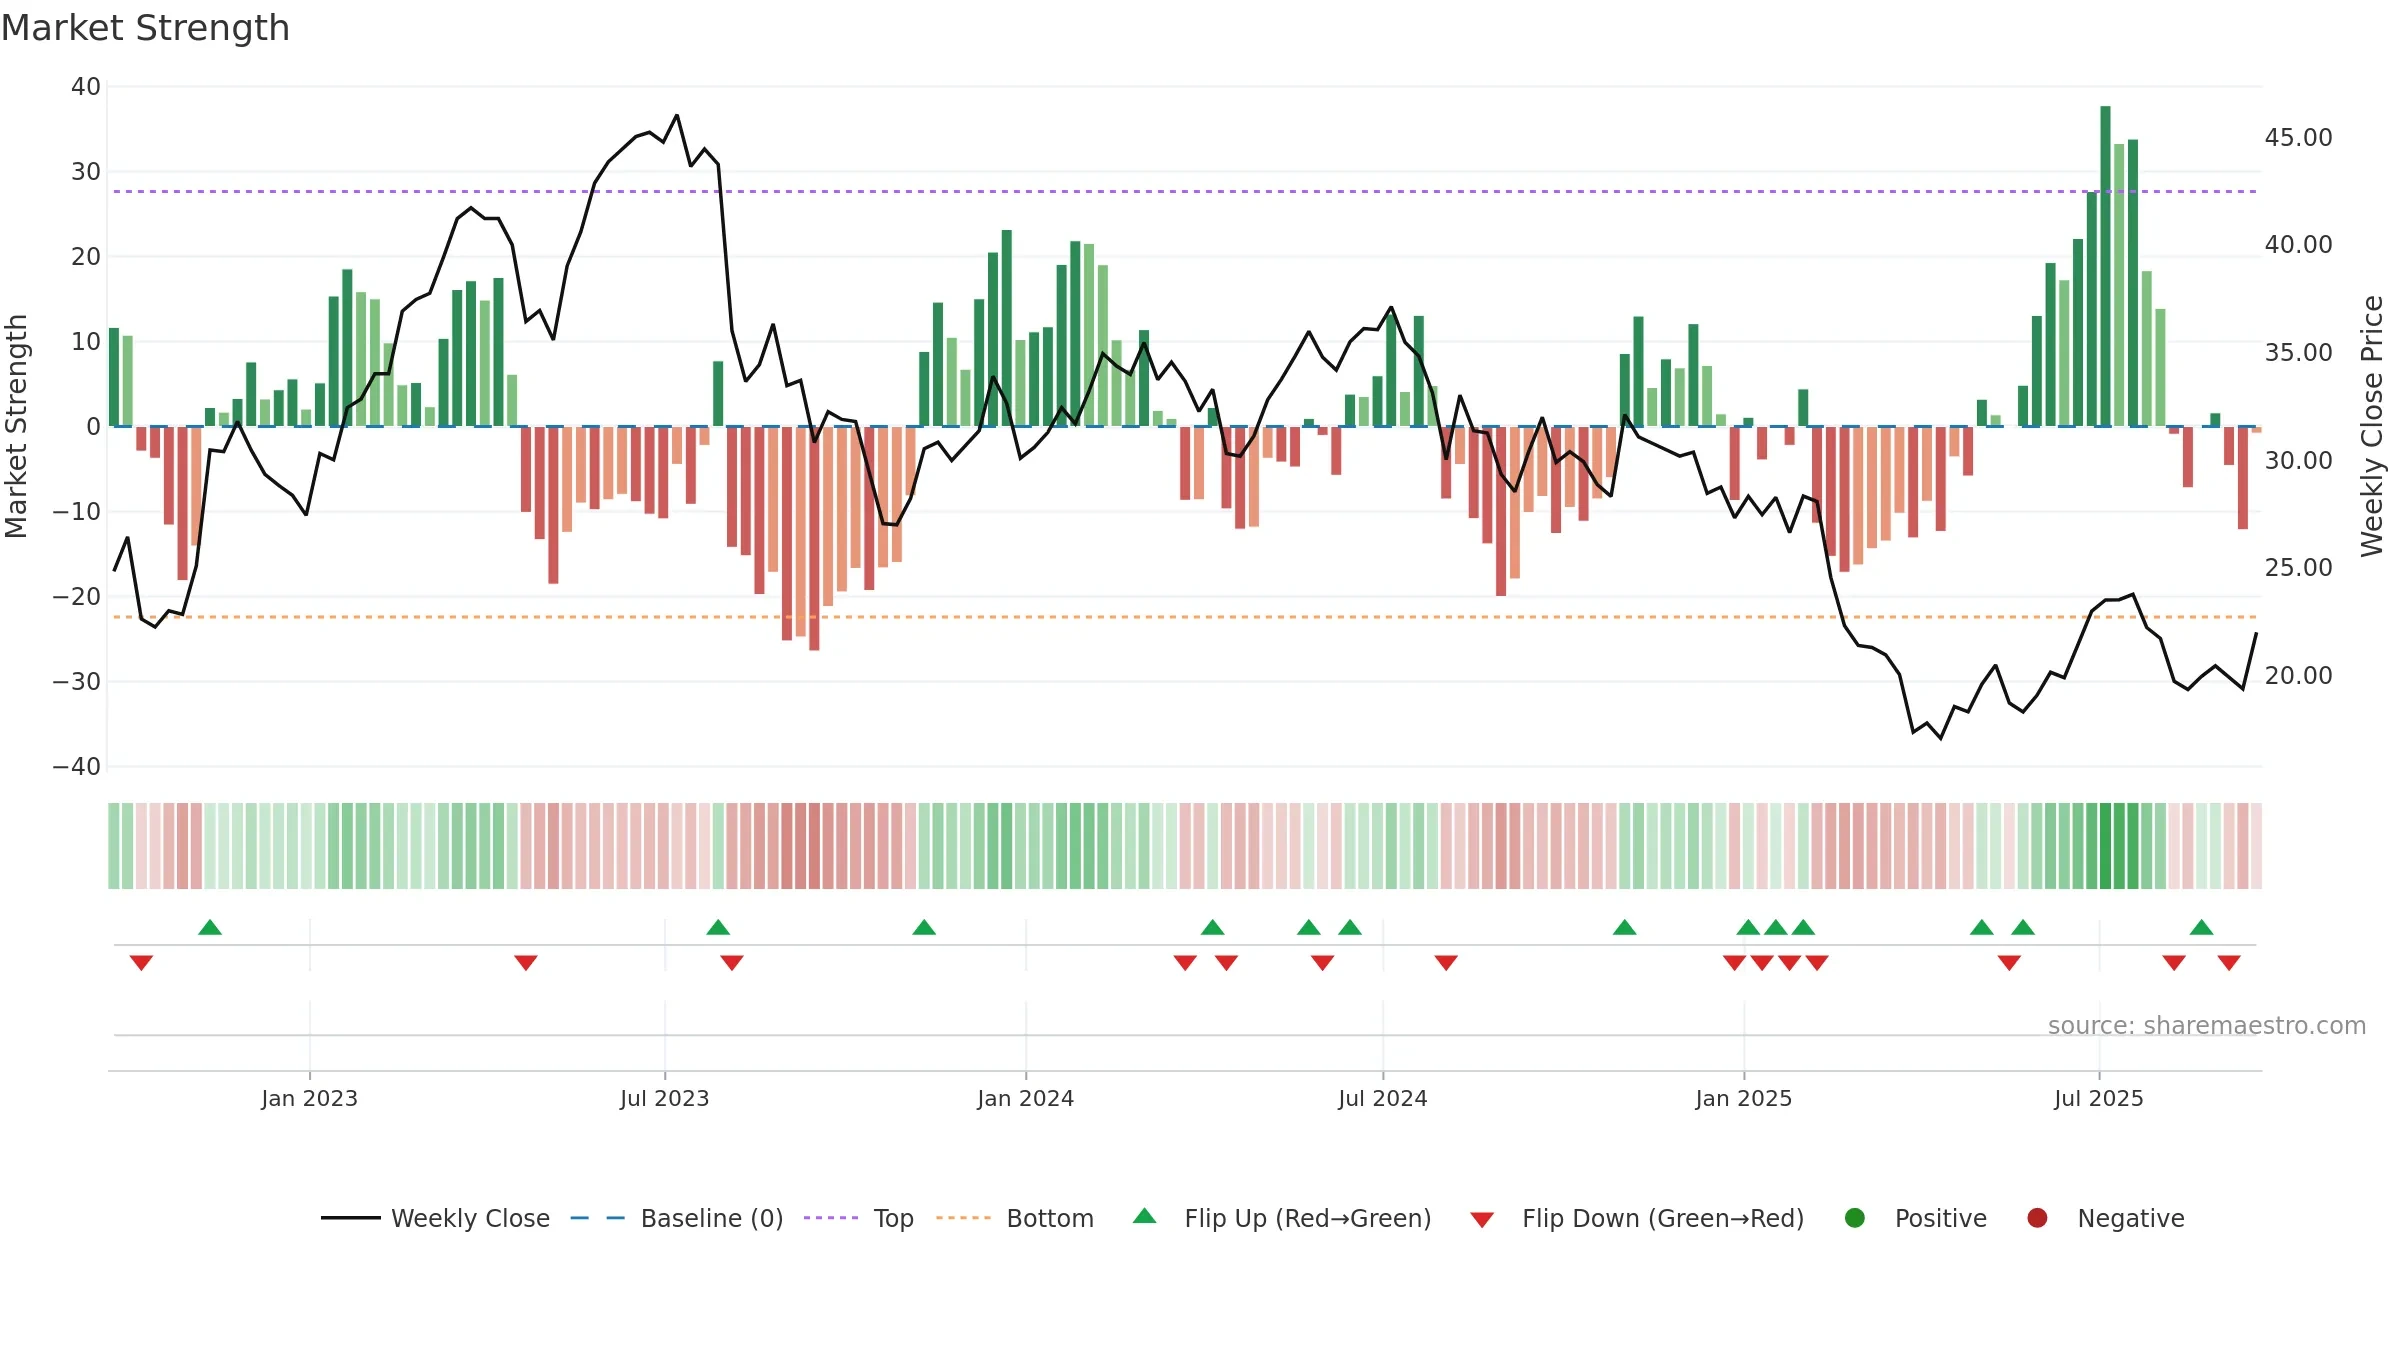Click the vertical Market Strength axis title
2400x1350 pixels.
pos(16,426)
